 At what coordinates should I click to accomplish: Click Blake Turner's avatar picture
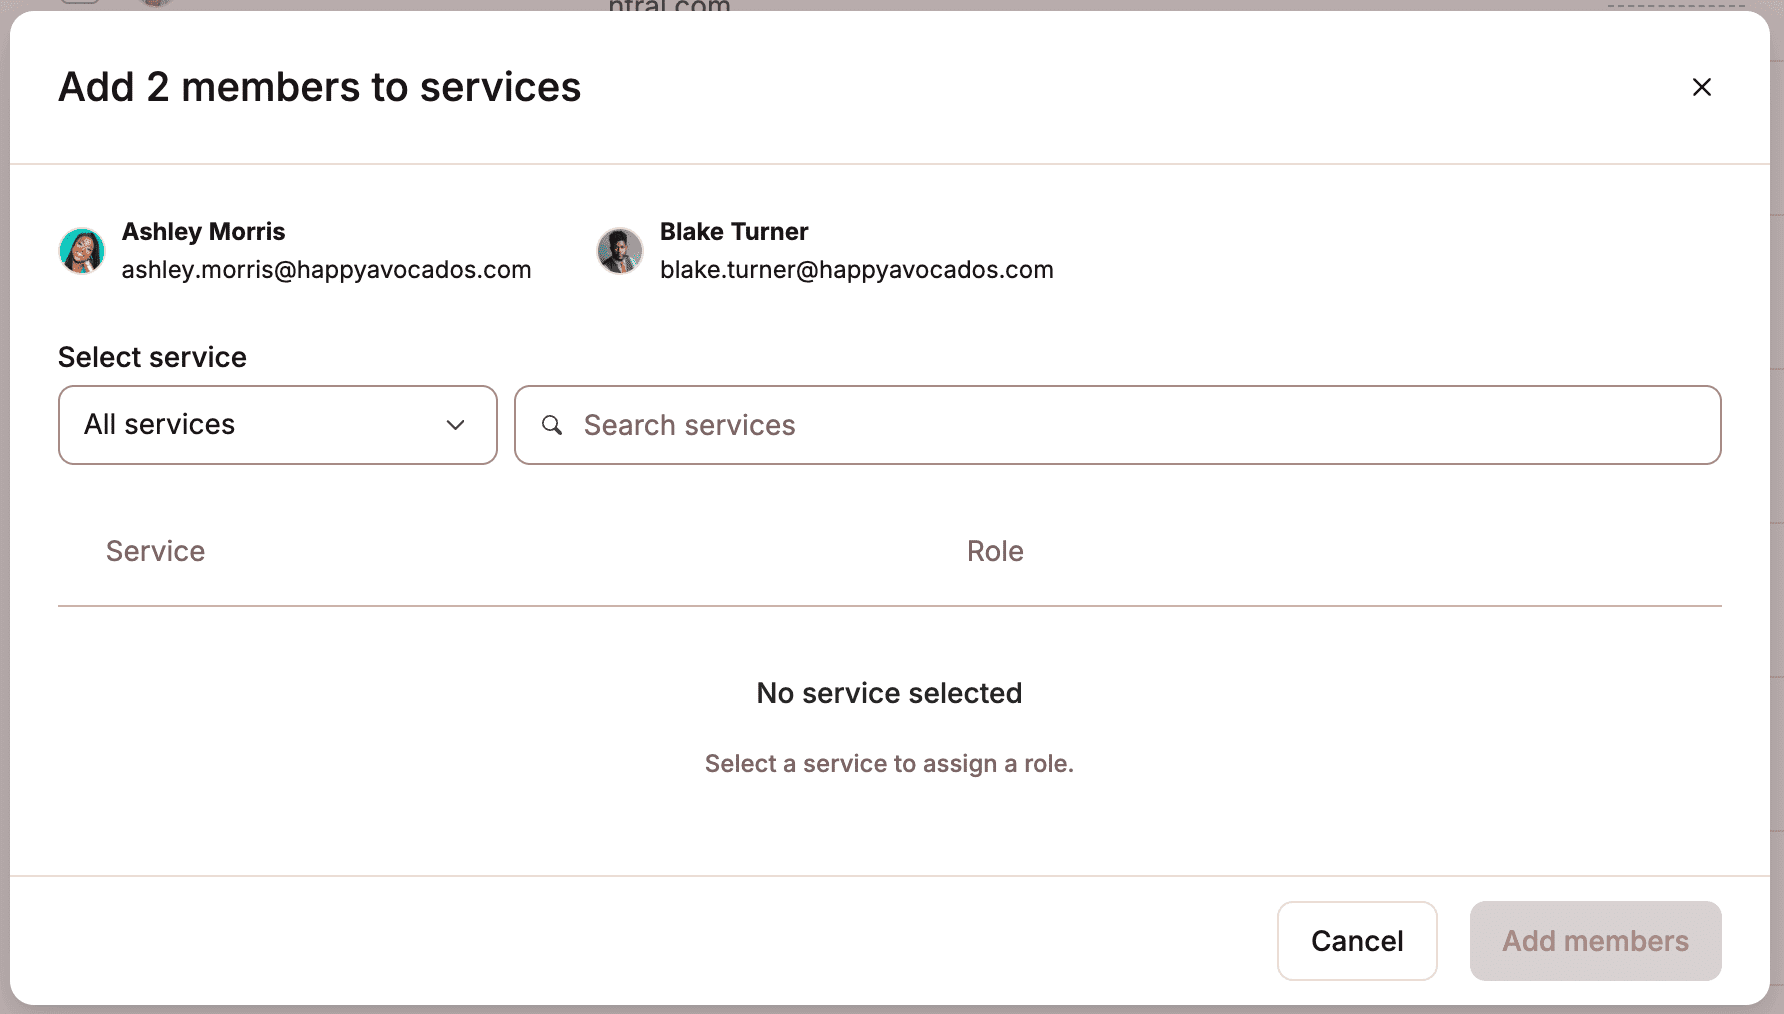tap(620, 251)
